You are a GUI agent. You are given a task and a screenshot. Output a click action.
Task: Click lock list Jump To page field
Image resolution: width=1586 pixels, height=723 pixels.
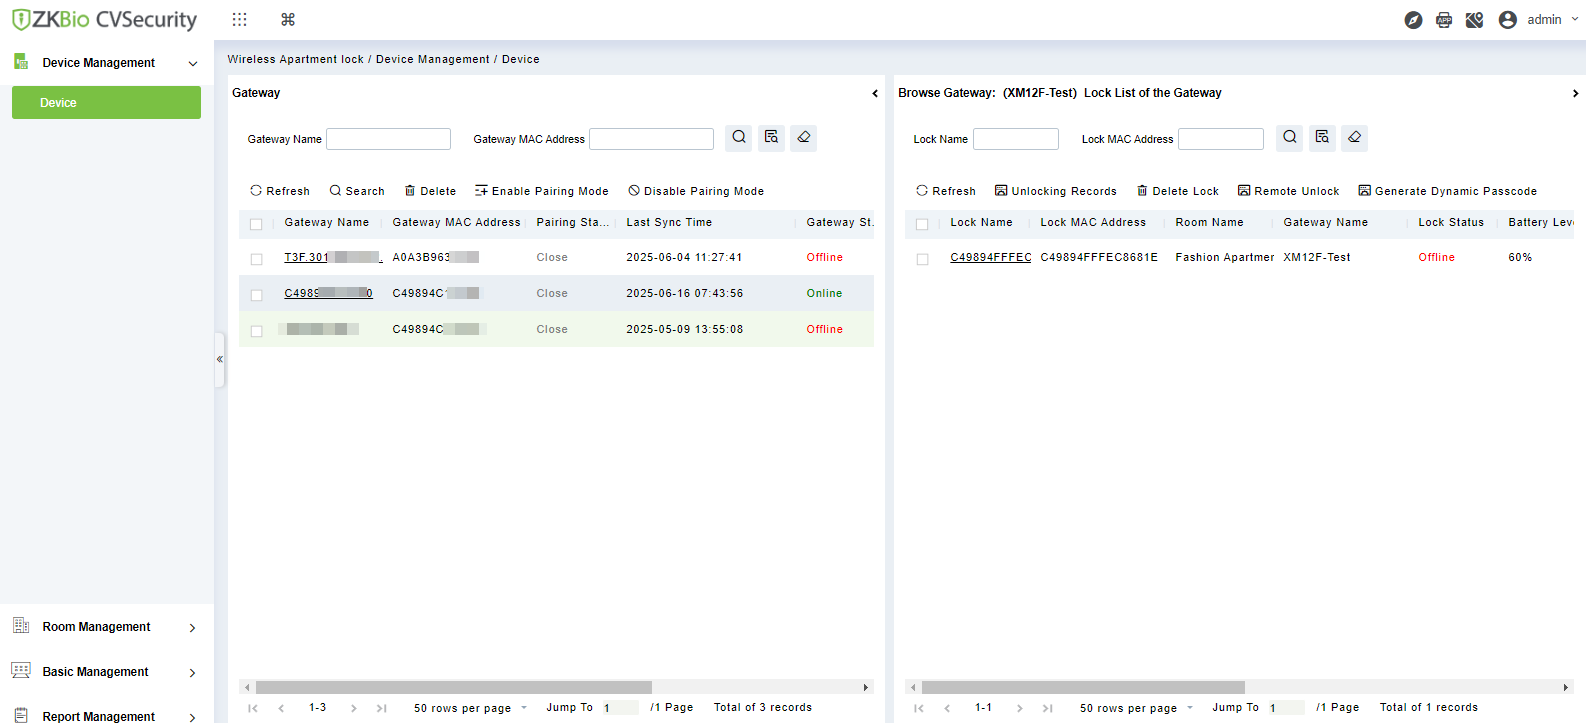tap(1285, 708)
